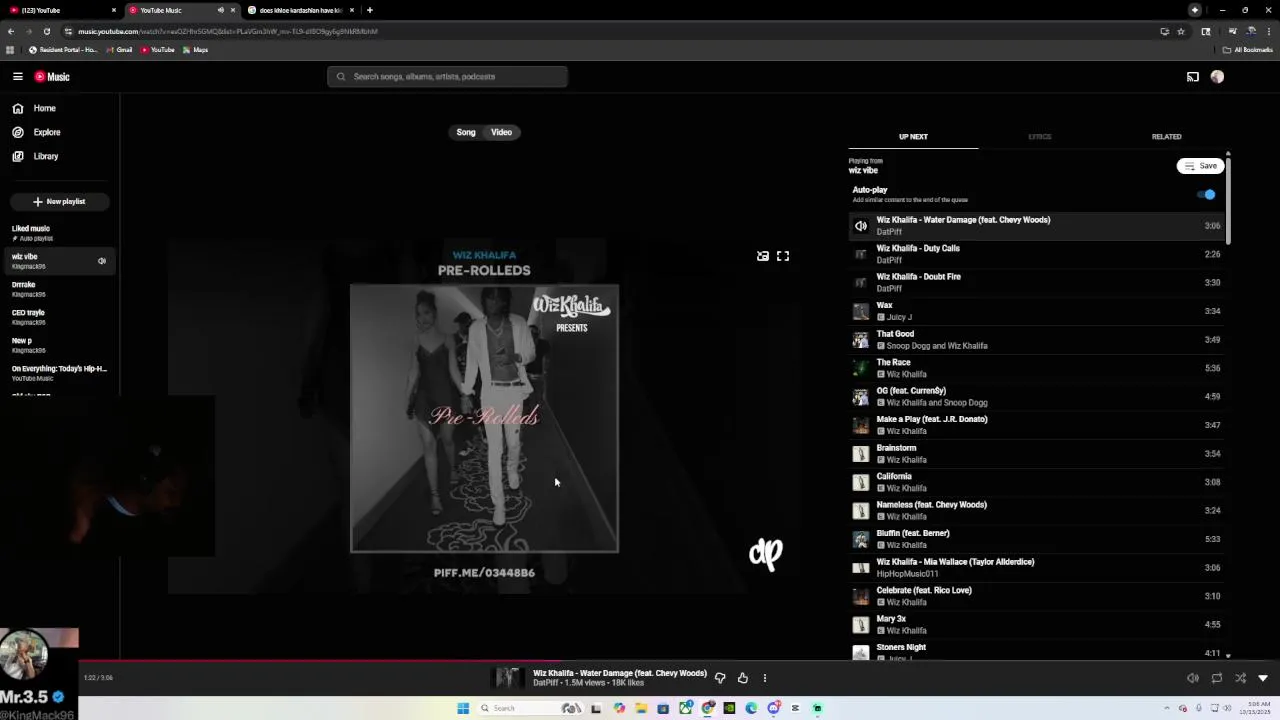Open the Drrrake playlist
The height and width of the screenshot is (720, 1280).
pyautogui.click(x=60, y=289)
